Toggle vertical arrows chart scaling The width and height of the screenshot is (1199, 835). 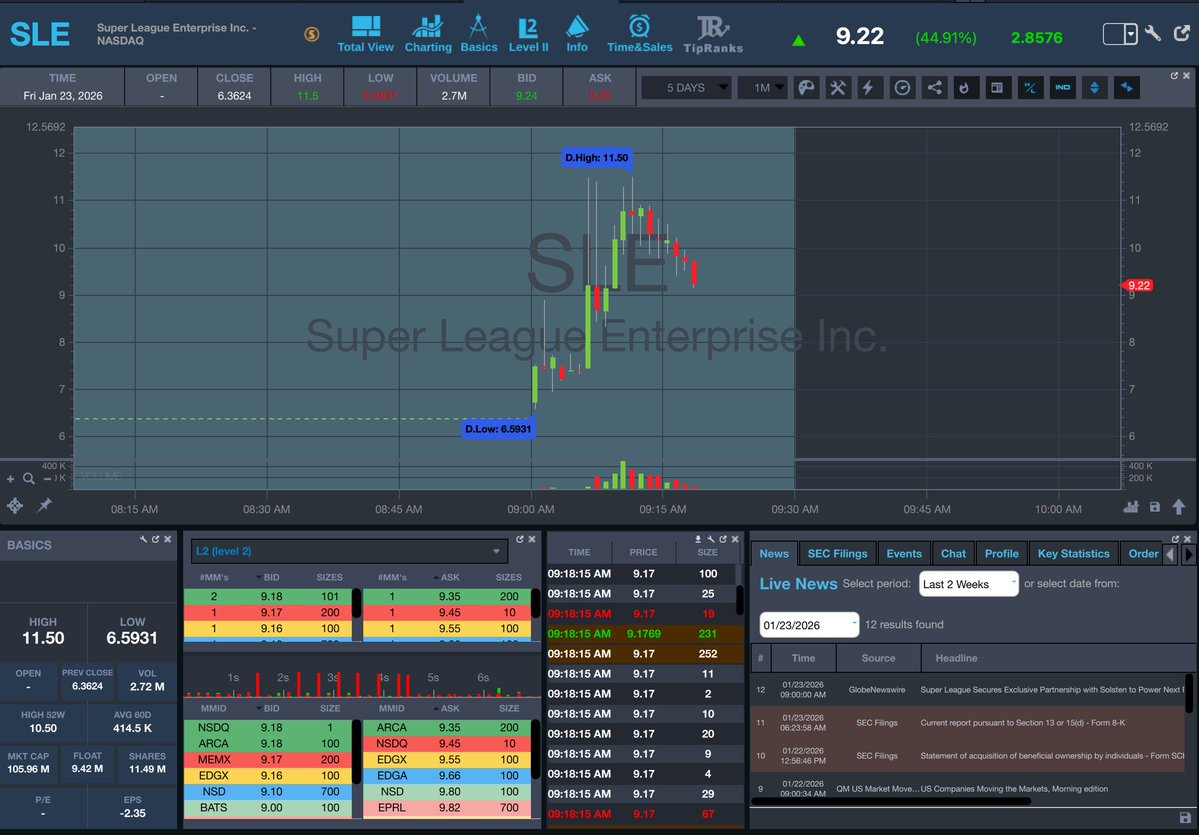point(1094,88)
